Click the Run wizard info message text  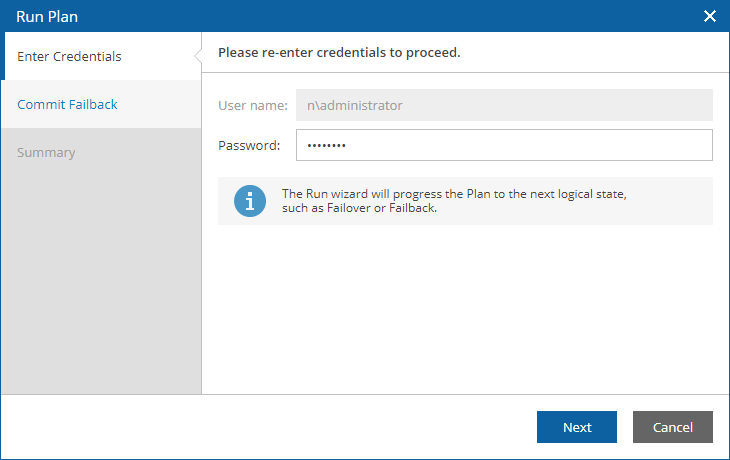454,201
